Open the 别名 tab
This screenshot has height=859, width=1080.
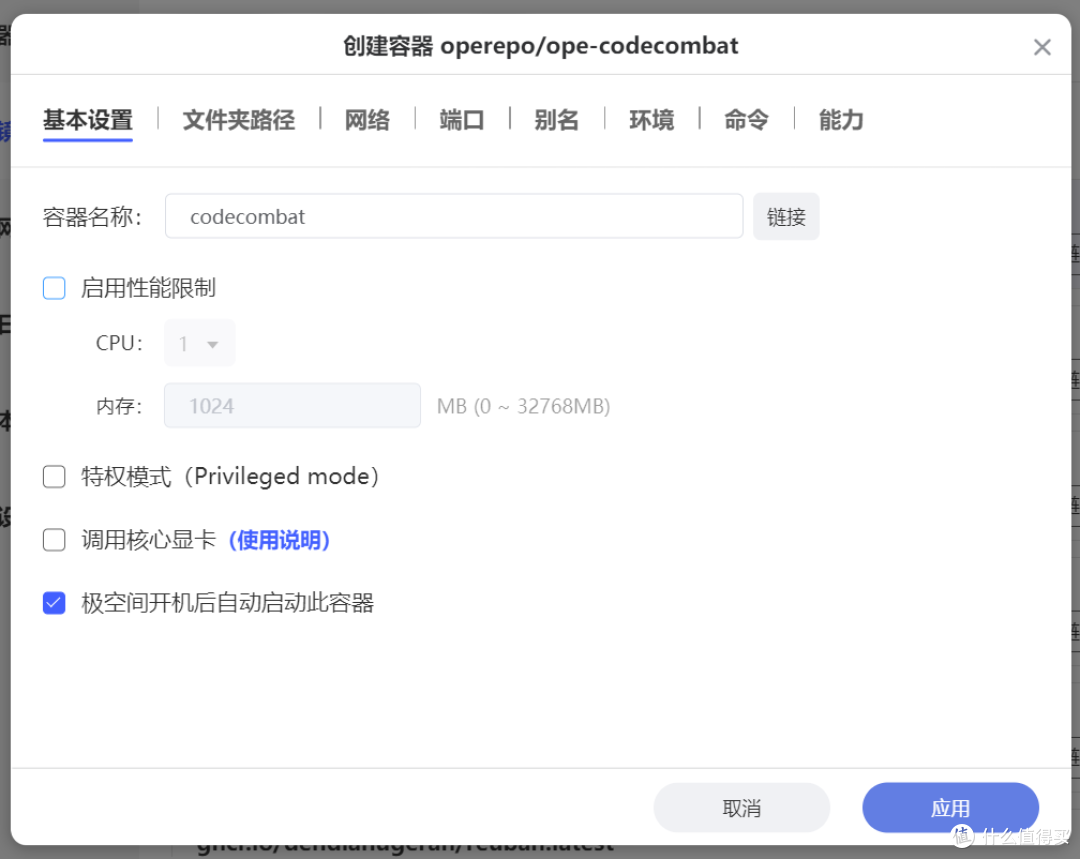click(557, 120)
